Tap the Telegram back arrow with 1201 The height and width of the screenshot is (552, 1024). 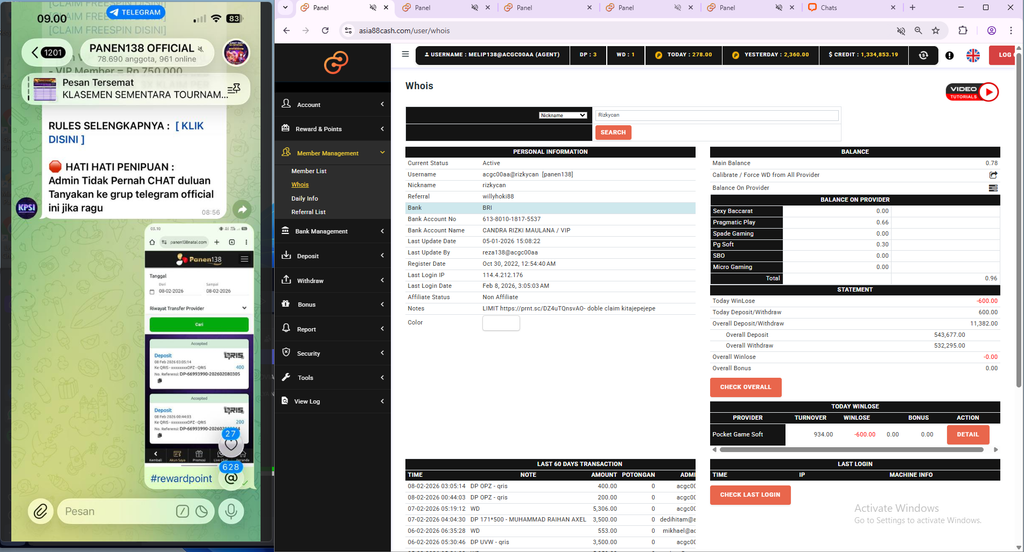tap(48, 53)
